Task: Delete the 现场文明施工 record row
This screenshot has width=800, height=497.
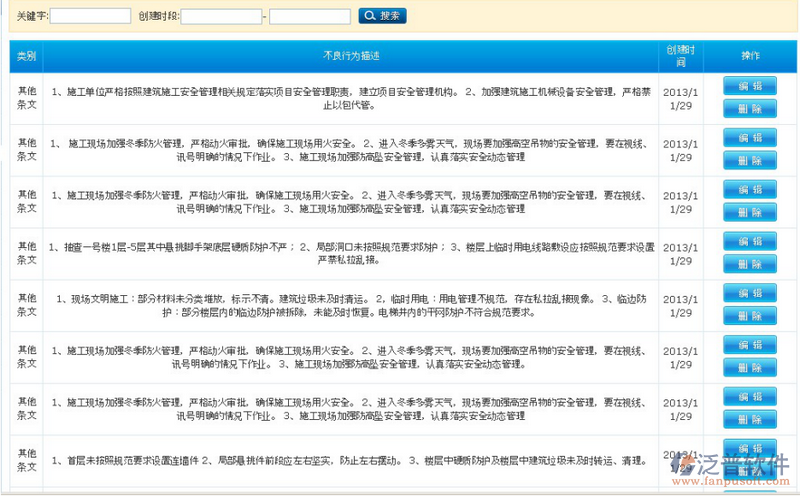Action: click(x=749, y=316)
